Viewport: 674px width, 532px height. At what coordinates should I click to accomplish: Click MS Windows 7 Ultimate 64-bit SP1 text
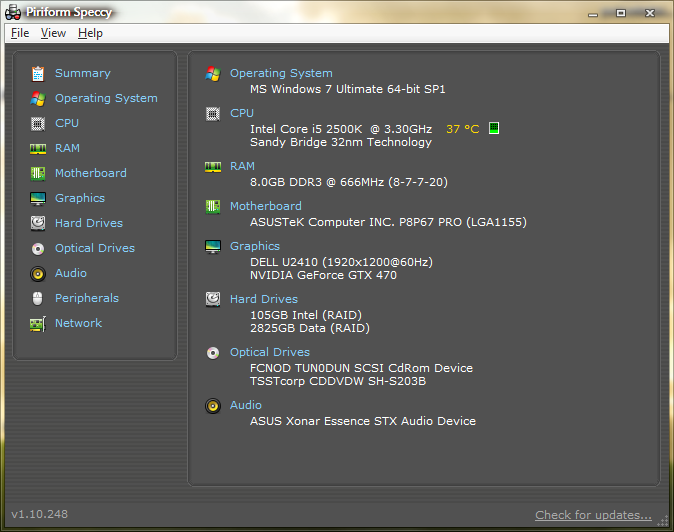coord(348,89)
